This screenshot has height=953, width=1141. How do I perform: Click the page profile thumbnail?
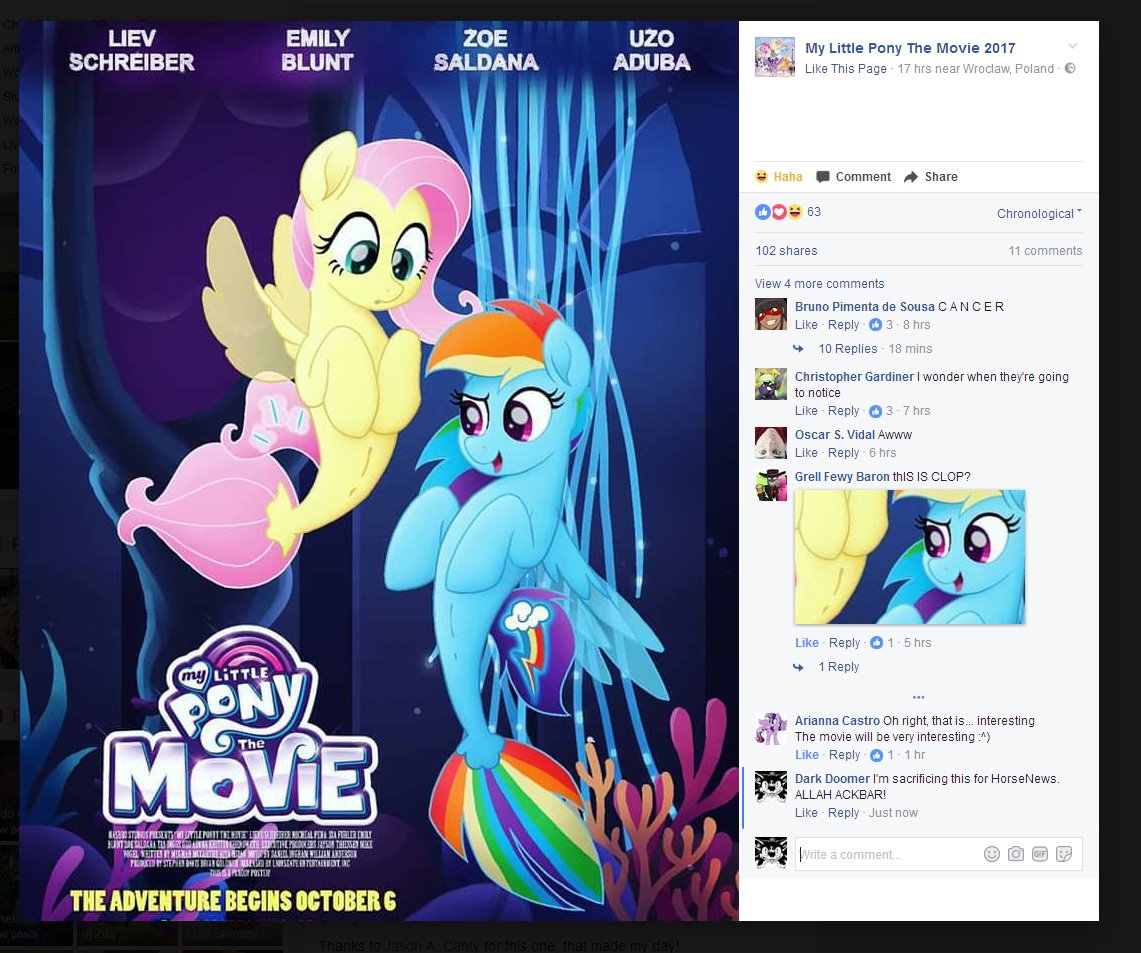point(775,57)
